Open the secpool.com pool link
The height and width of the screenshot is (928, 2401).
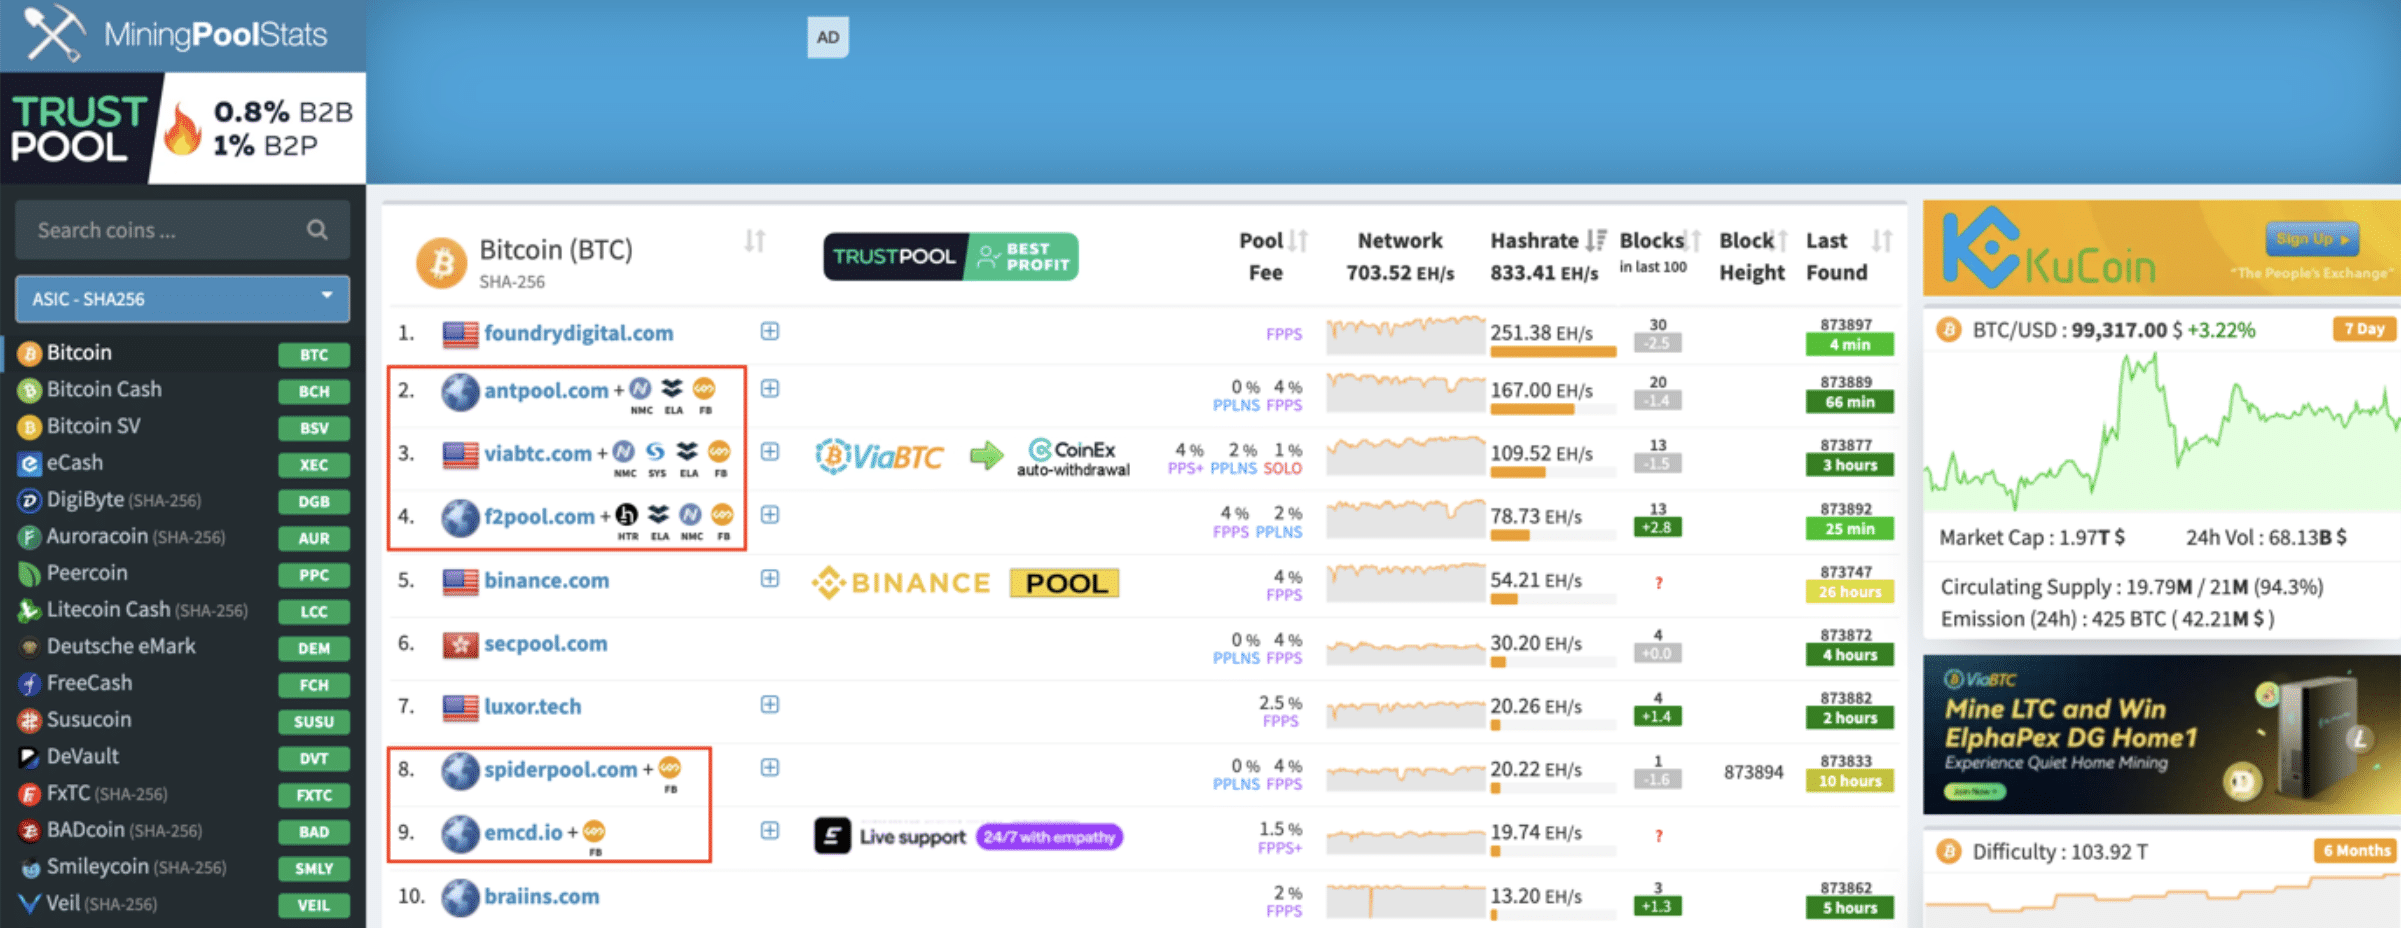tap(545, 644)
